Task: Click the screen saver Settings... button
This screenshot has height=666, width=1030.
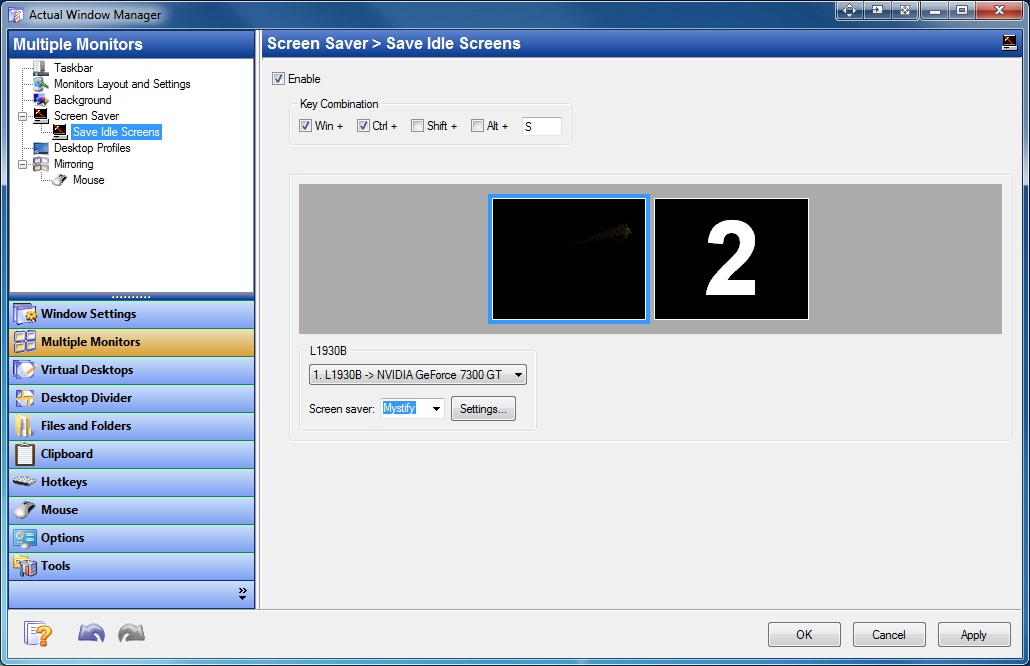Action: 483,409
